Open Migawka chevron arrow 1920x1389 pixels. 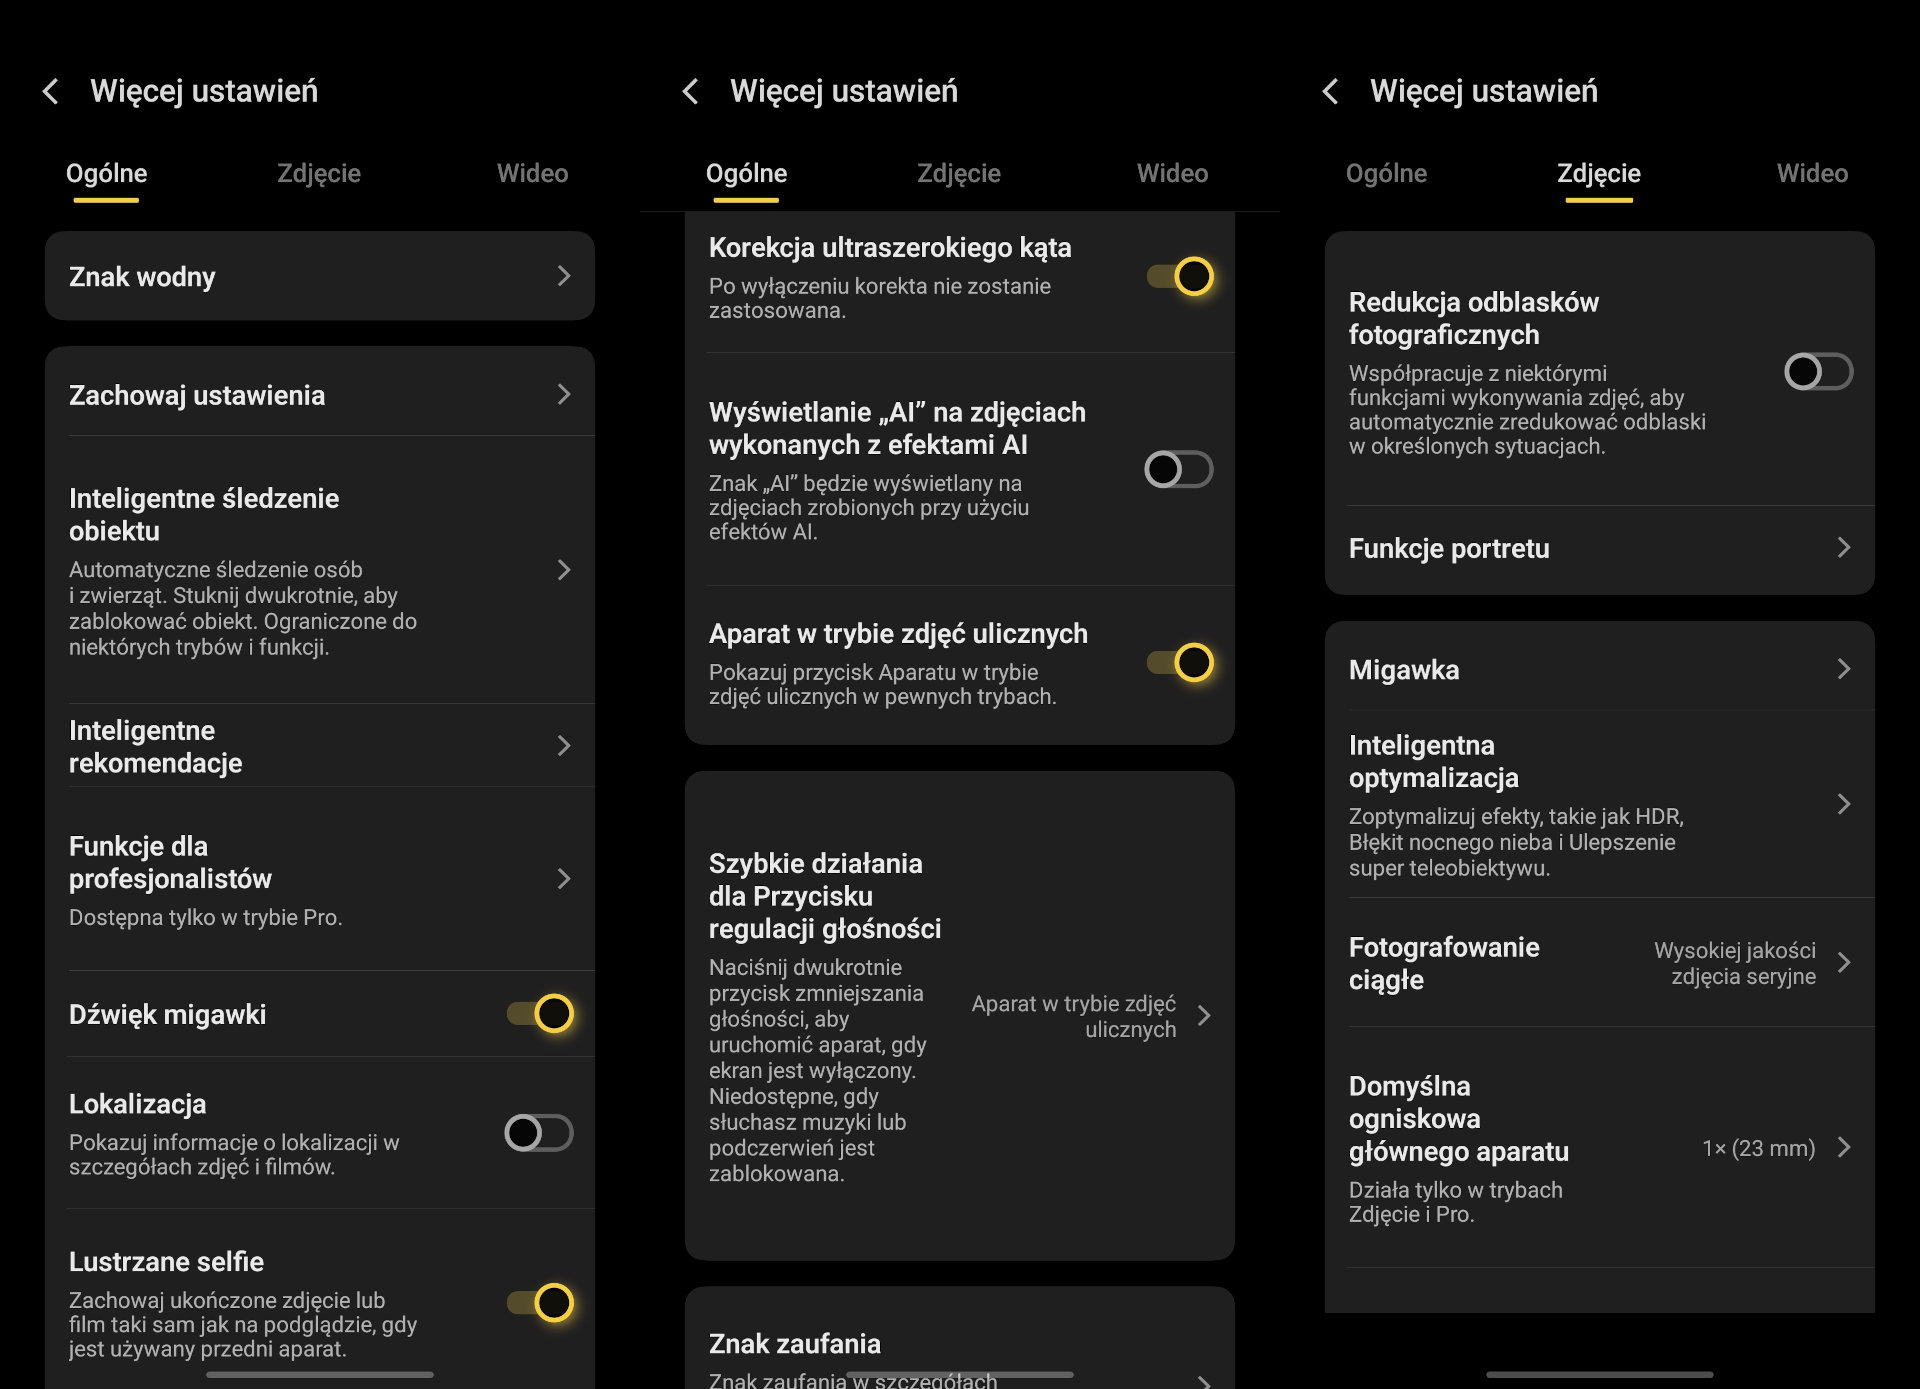[x=1843, y=669]
